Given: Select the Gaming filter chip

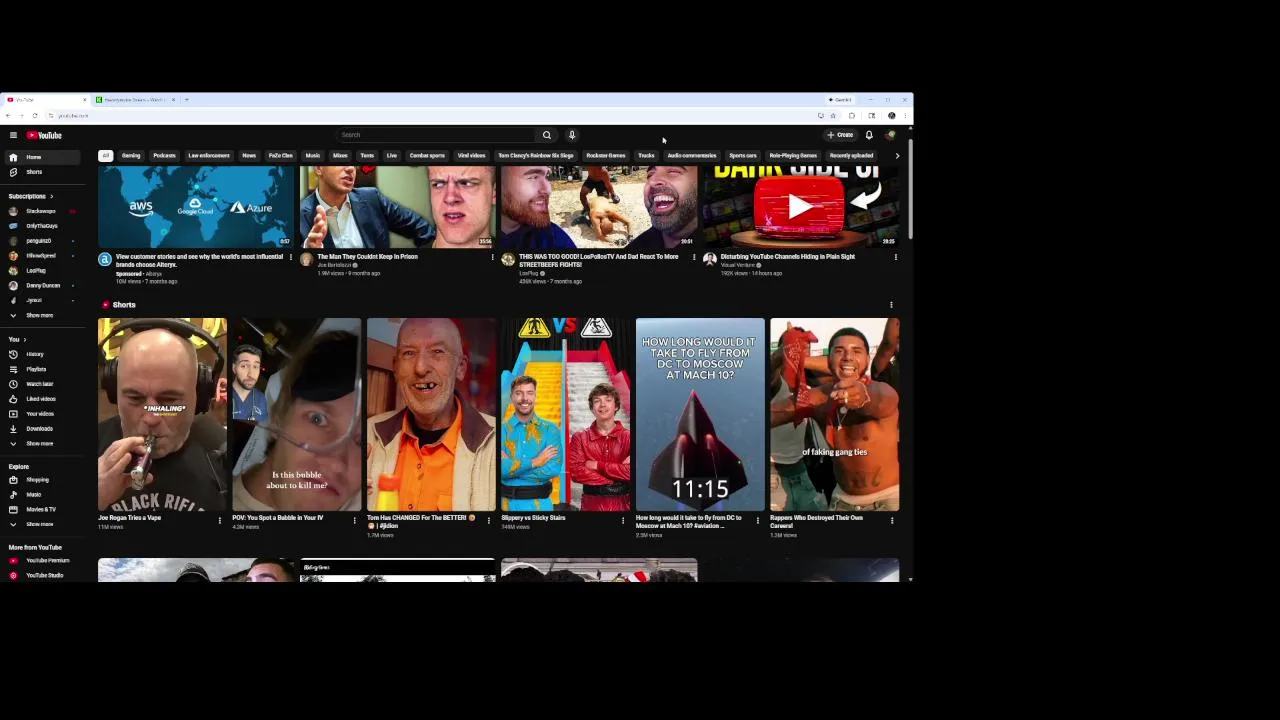Looking at the screenshot, I should coord(131,156).
